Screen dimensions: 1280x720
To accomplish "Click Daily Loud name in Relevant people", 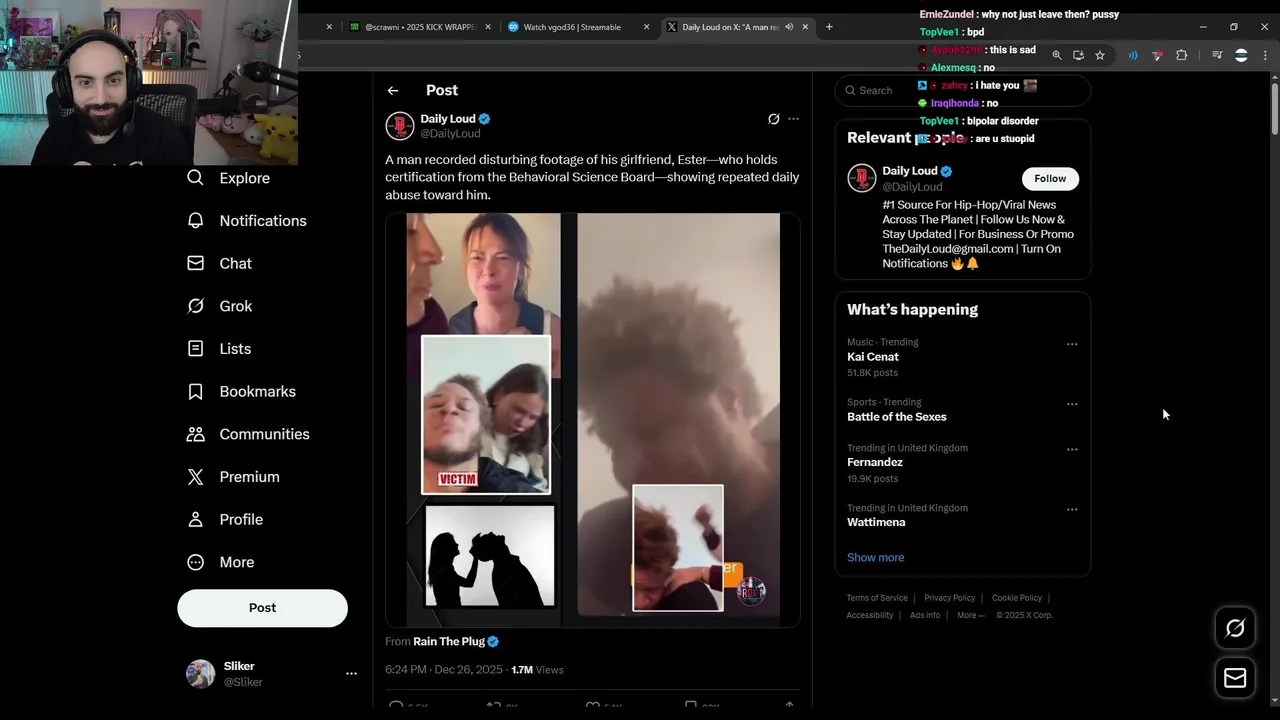I will (x=909, y=171).
